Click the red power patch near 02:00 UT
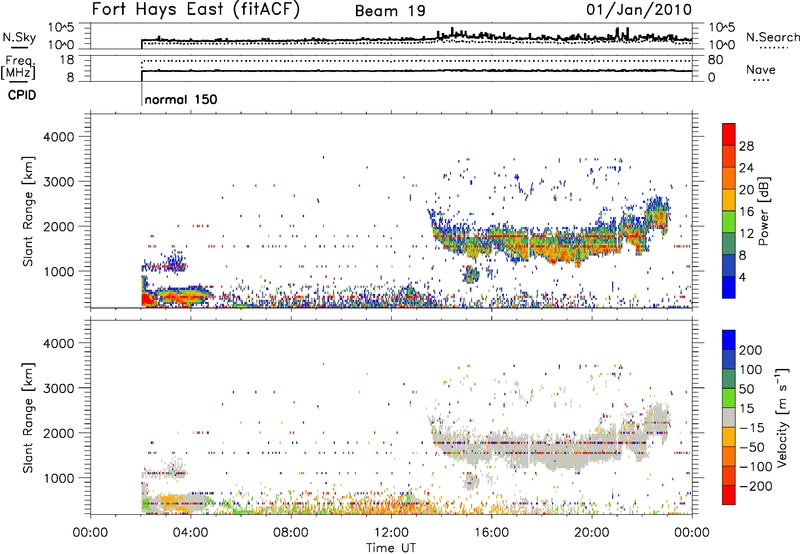 click(x=148, y=298)
